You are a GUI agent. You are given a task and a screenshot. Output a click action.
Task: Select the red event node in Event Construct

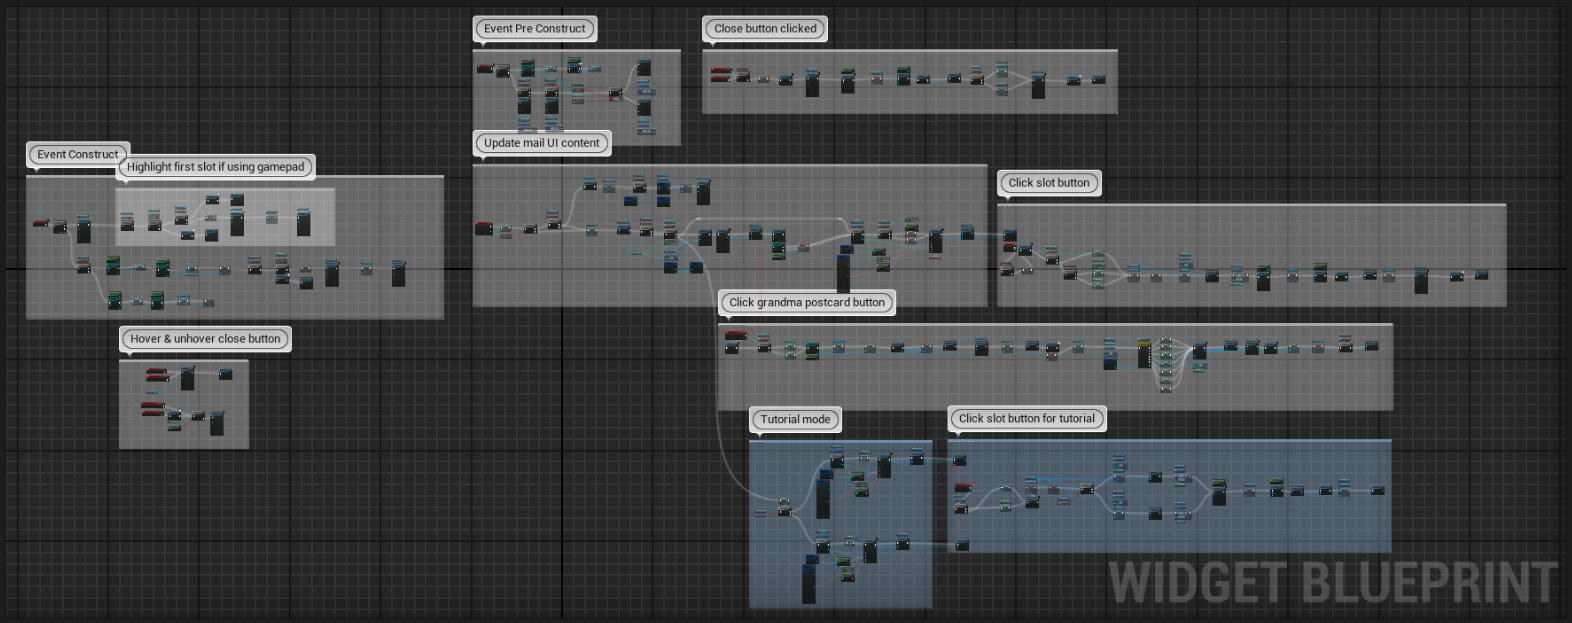pos(41,223)
